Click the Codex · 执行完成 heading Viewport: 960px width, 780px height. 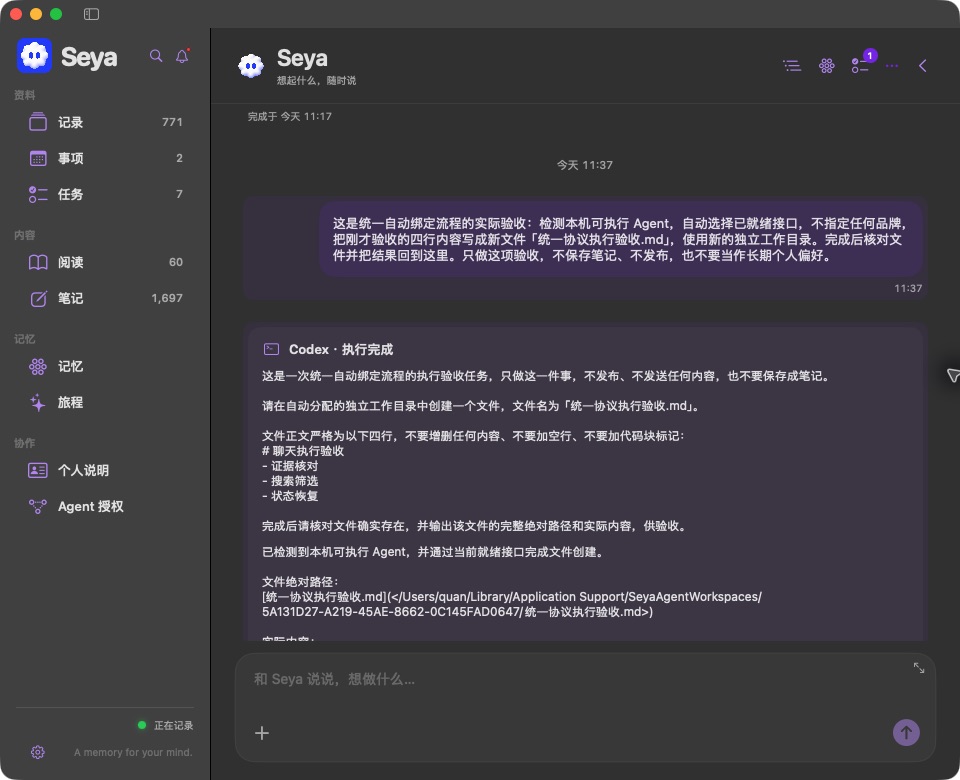341,350
